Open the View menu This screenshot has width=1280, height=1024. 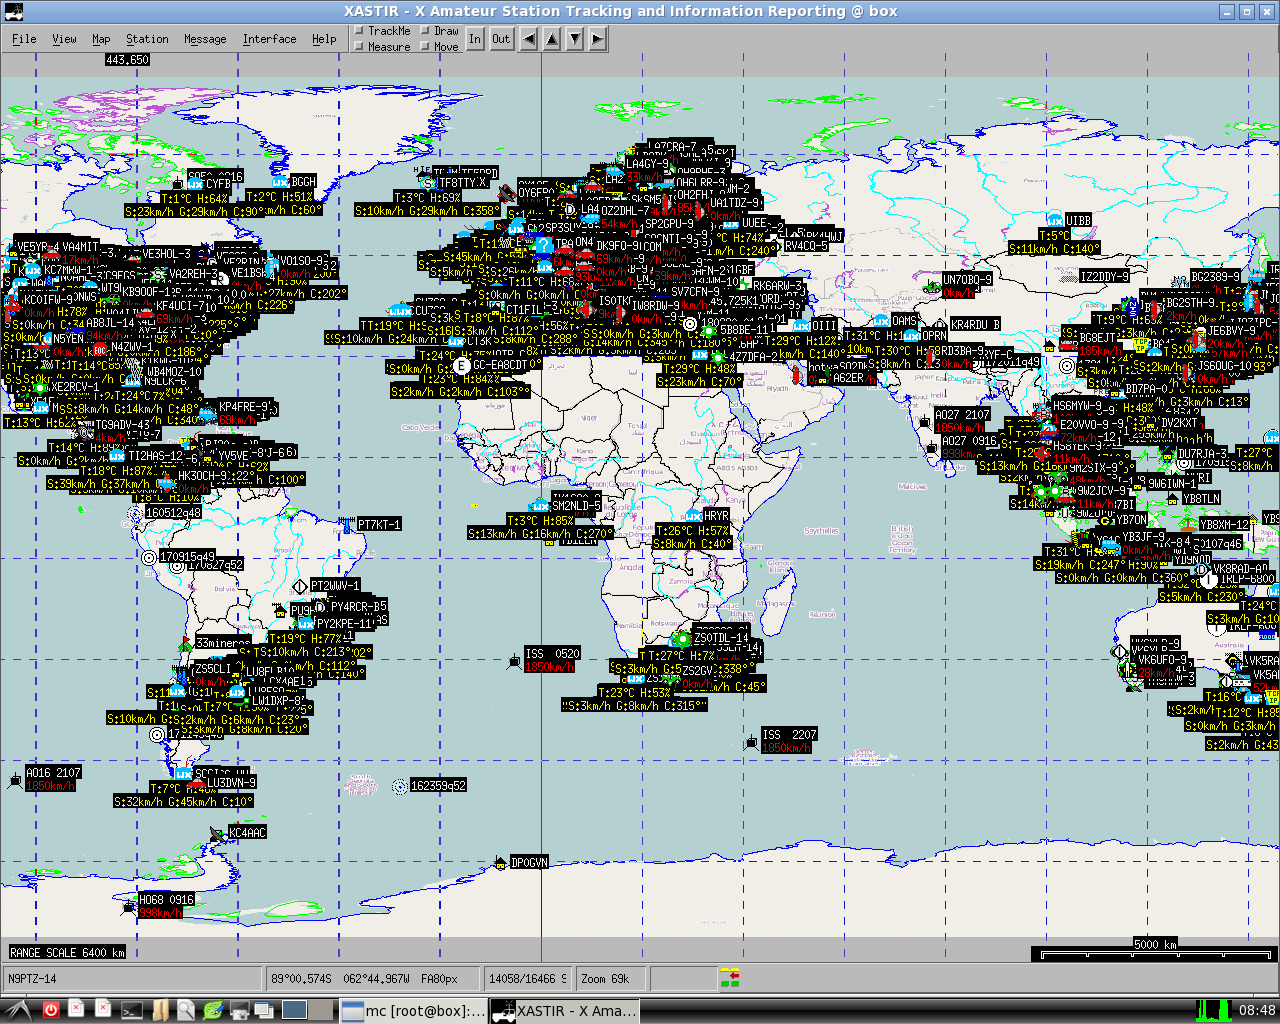click(64, 39)
